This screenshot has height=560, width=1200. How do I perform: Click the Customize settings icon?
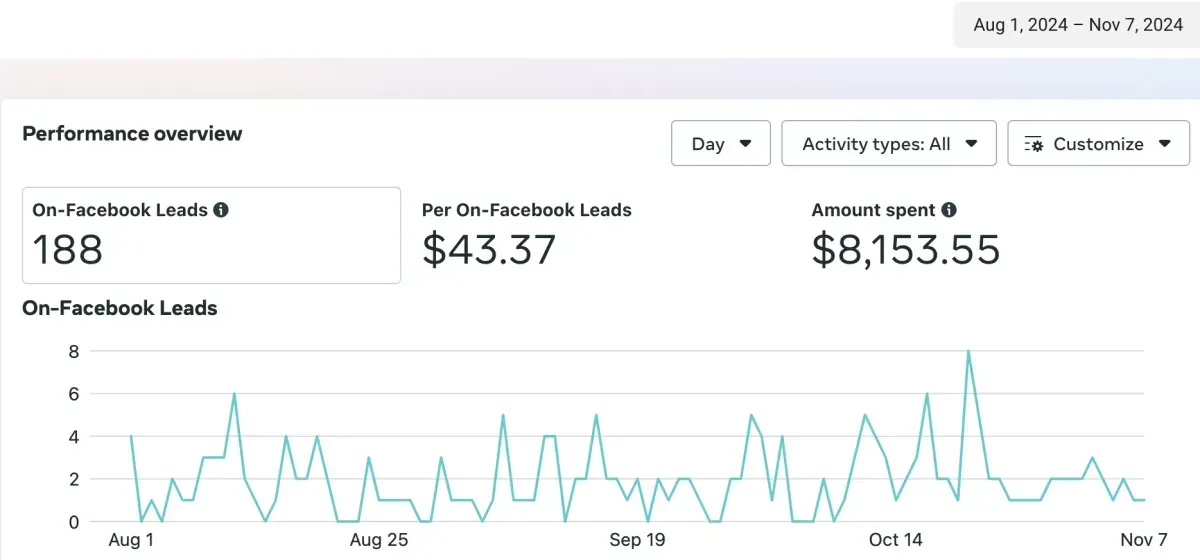[1034, 144]
